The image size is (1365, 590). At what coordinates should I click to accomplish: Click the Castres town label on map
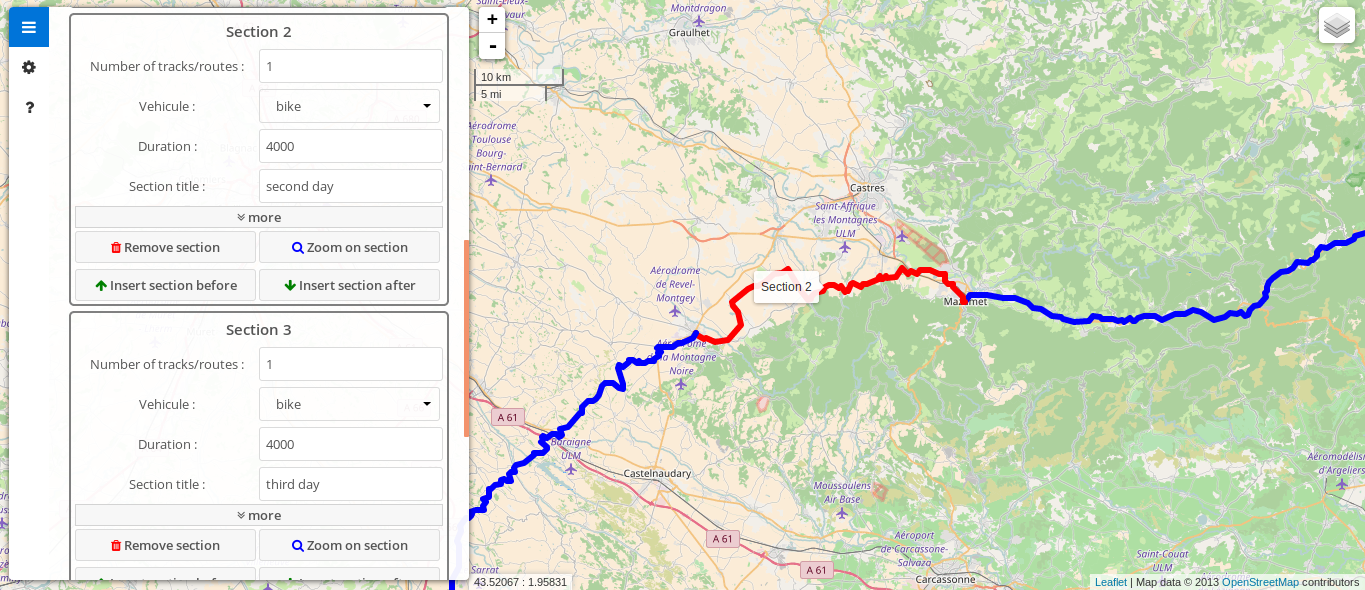[867, 188]
